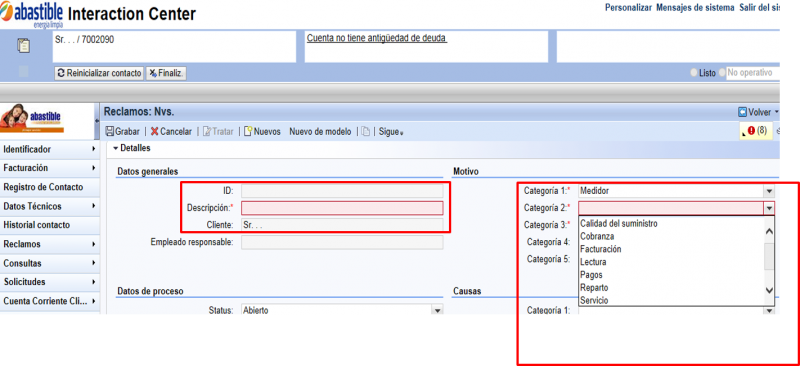The width and height of the screenshot is (800, 366).
Task: Open the Categoría 1 Medidor dropdown arrow
Action: click(x=769, y=191)
